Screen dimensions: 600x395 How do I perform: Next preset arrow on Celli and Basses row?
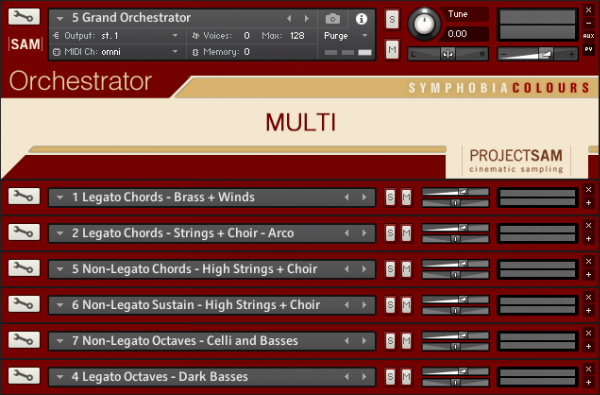tap(364, 341)
